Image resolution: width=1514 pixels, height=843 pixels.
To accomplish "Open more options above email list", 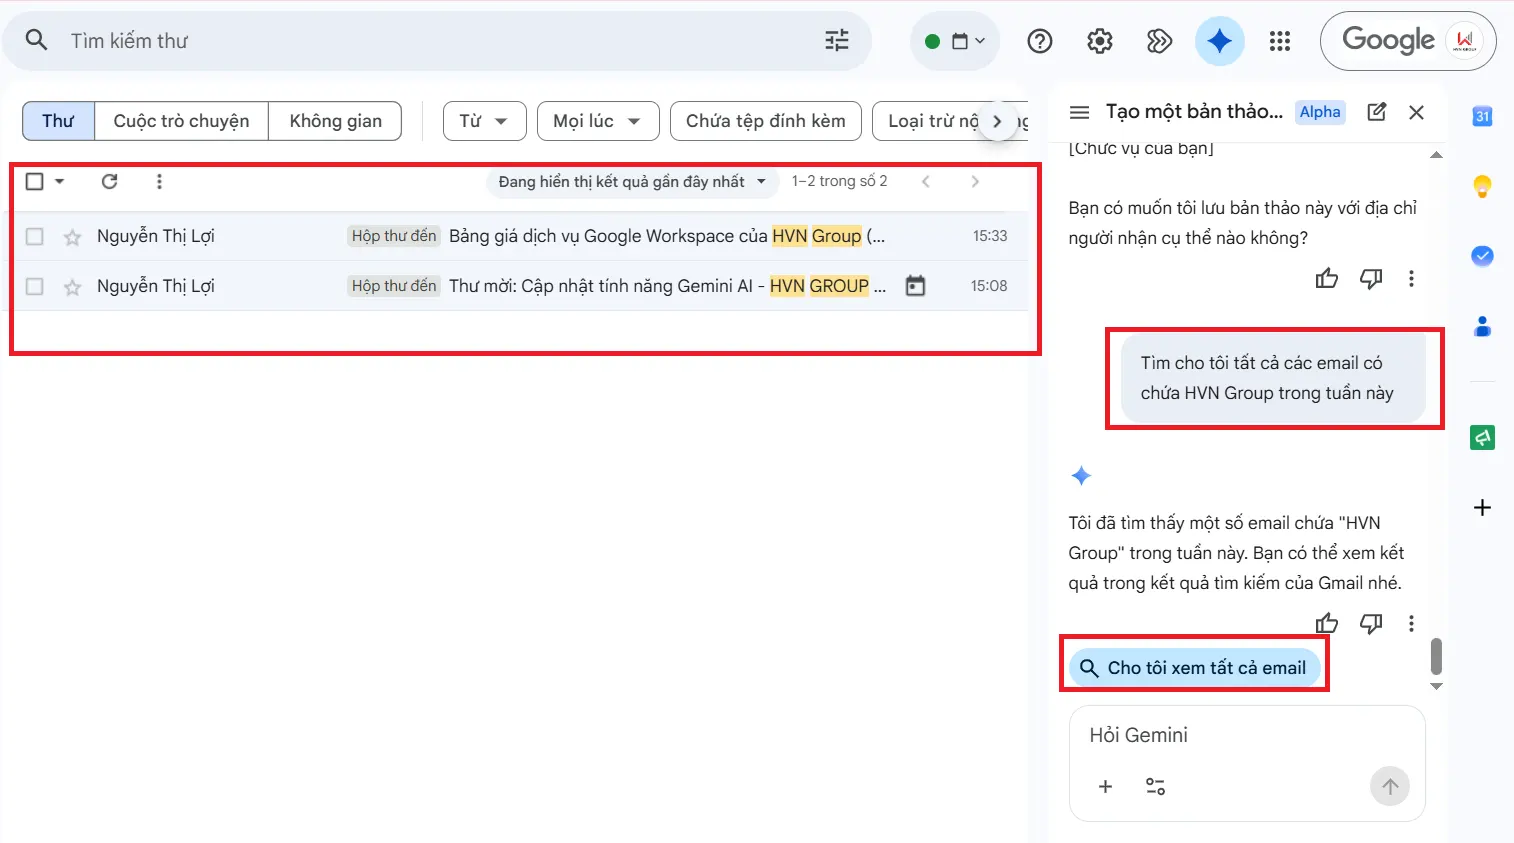I will [x=159, y=181].
